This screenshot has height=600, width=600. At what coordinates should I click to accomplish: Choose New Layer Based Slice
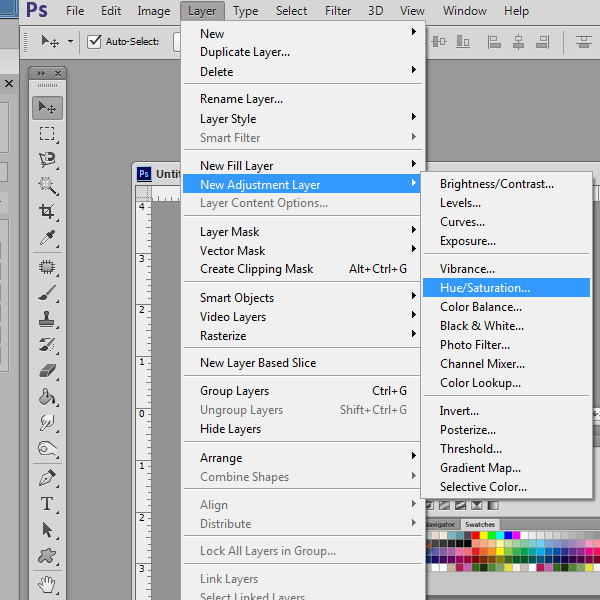[x=258, y=363]
